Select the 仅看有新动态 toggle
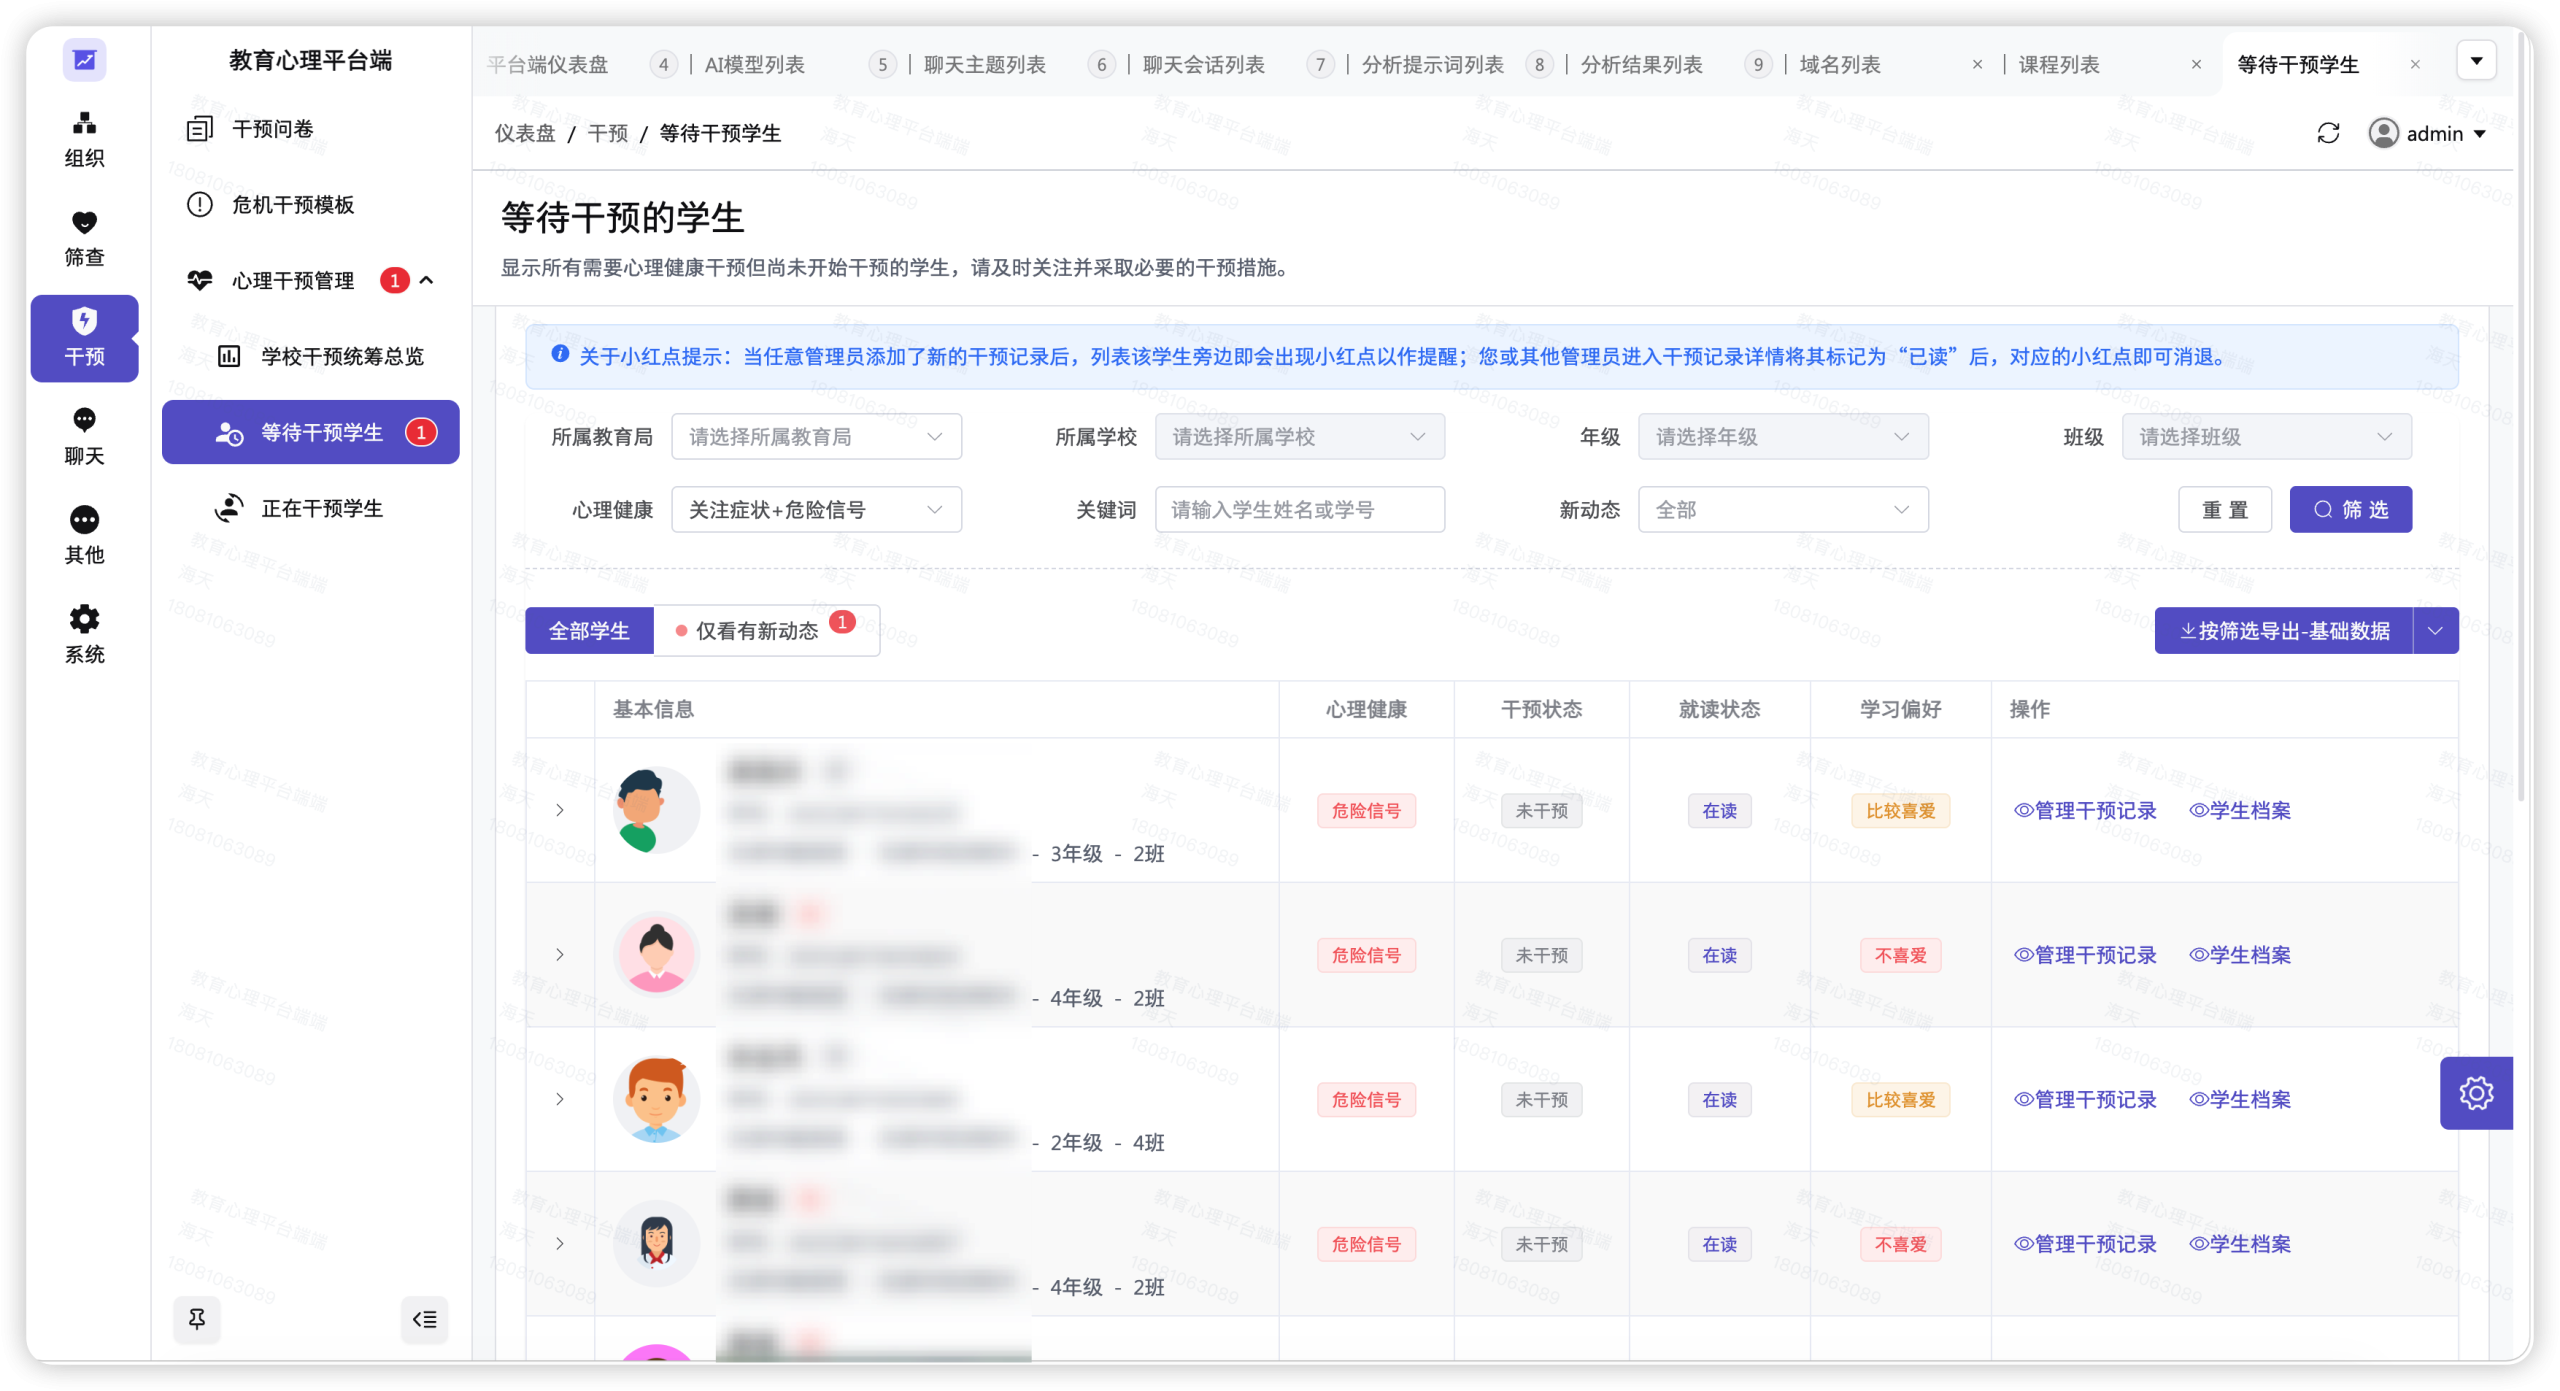The height and width of the screenshot is (1391, 2560). (766, 630)
